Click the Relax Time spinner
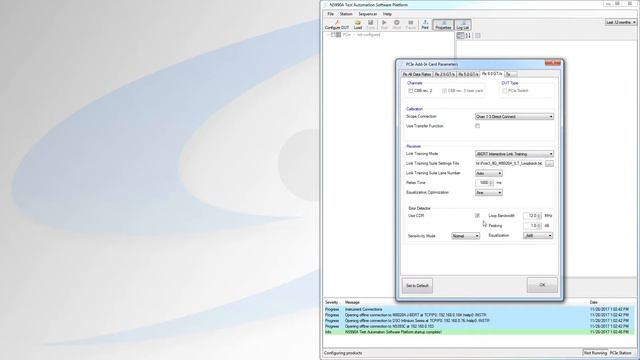This screenshot has width=640, height=360. tap(484, 183)
